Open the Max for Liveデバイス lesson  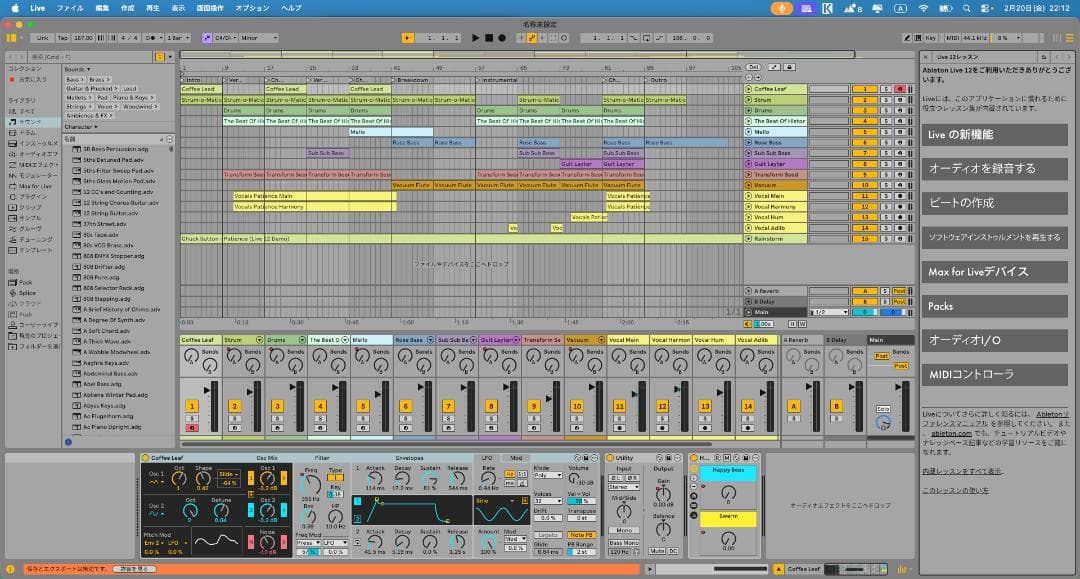tap(995, 272)
